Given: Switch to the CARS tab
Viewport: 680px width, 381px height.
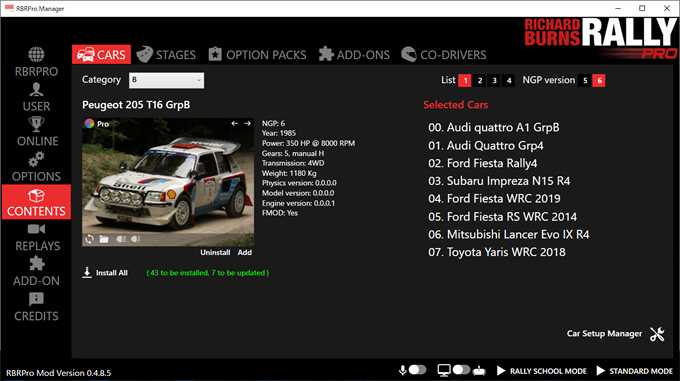Looking at the screenshot, I should point(101,55).
